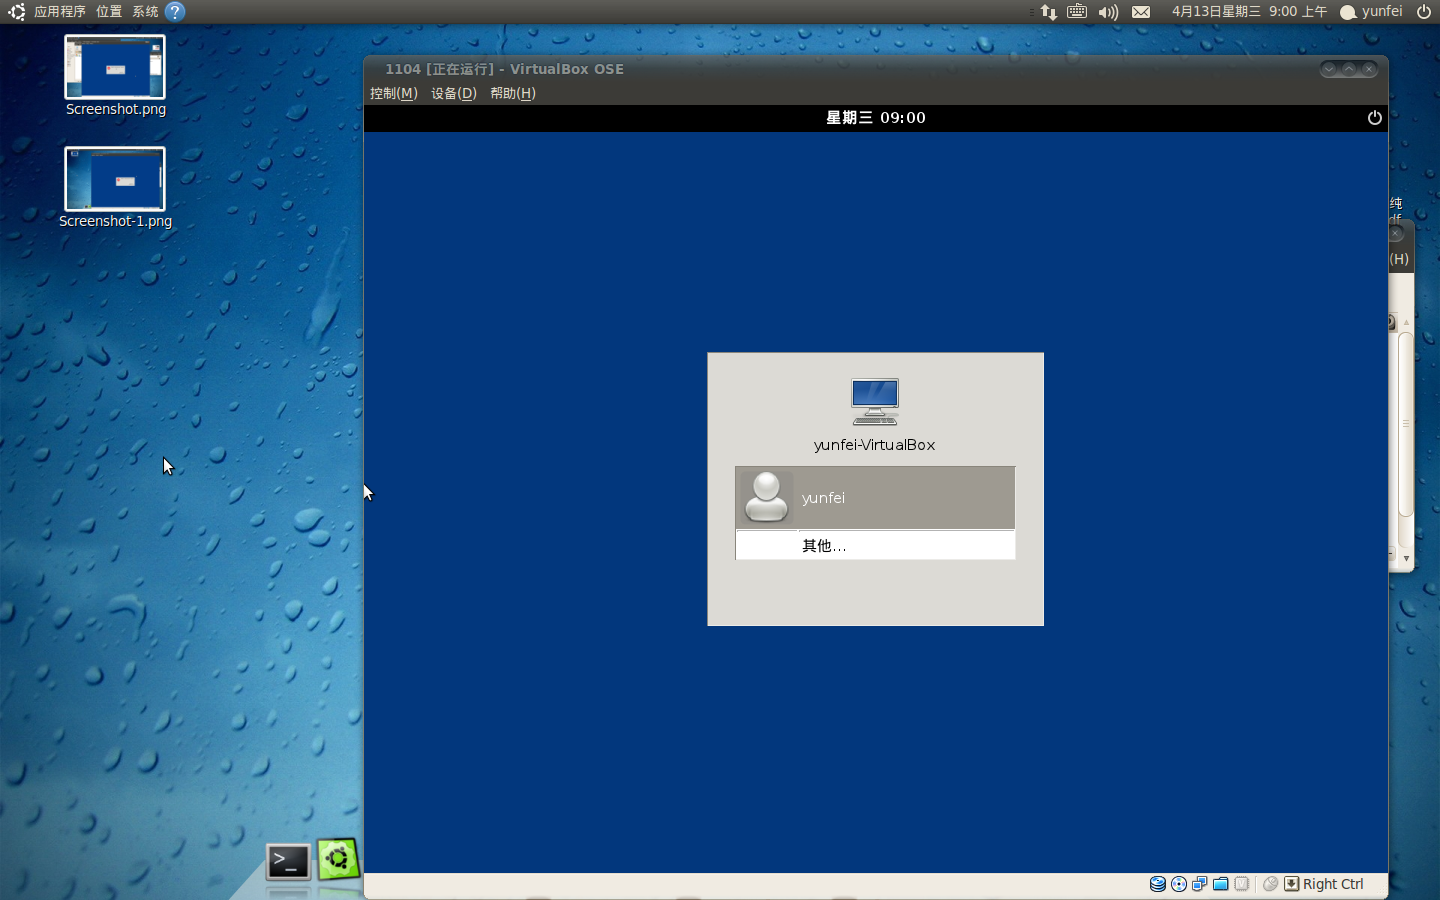Click the host power icon in top panel

(x=1424, y=12)
